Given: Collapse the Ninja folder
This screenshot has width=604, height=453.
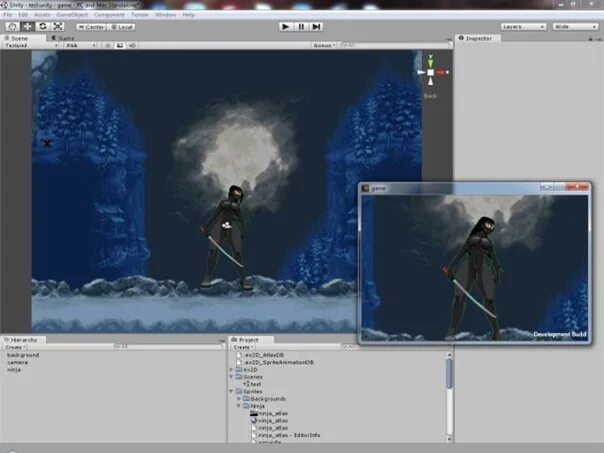Looking at the screenshot, I should pyautogui.click(x=239, y=406).
